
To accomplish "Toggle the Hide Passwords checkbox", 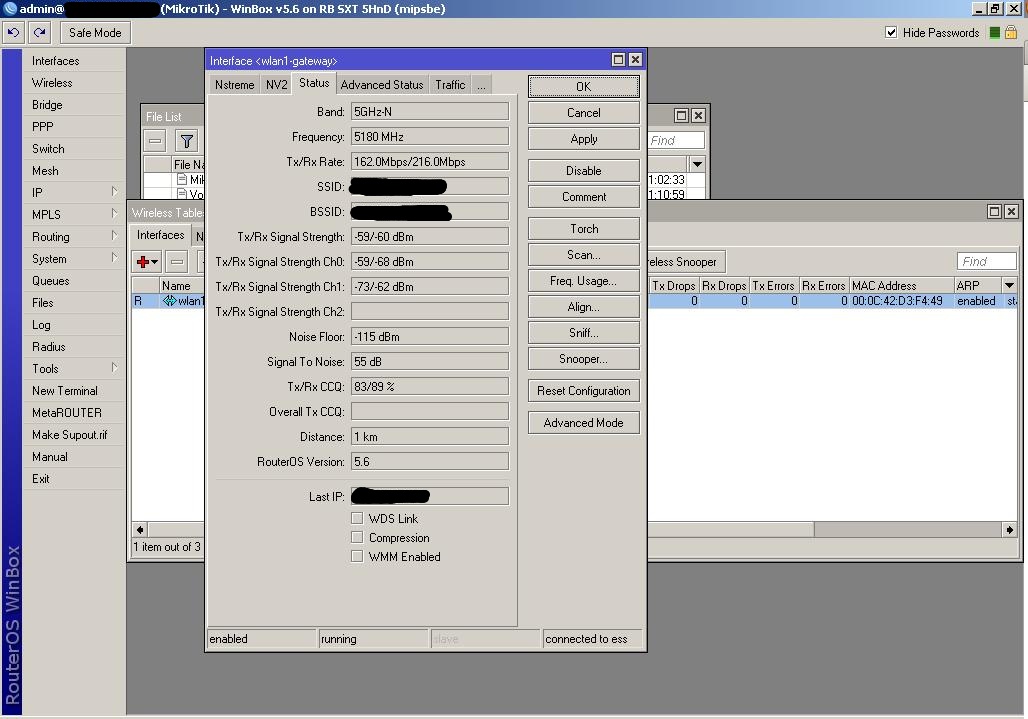I will pyautogui.click(x=891, y=32).
